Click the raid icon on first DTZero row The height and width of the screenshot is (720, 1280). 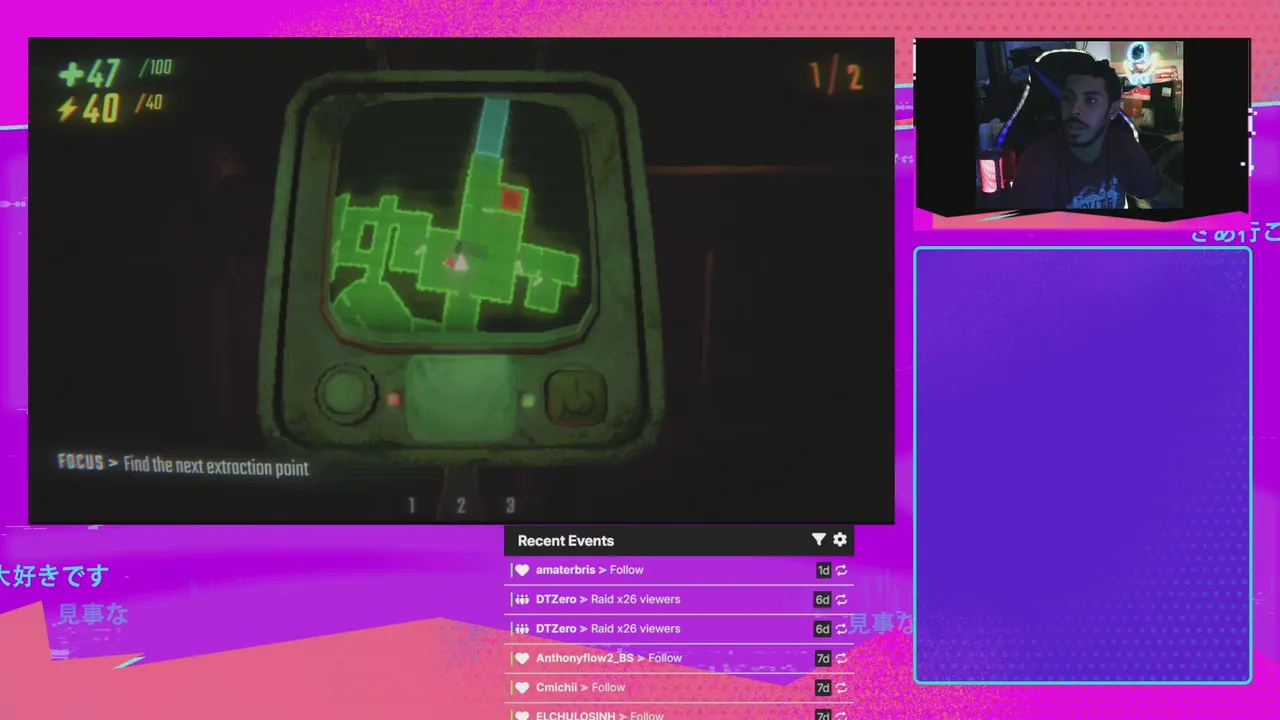522,600
